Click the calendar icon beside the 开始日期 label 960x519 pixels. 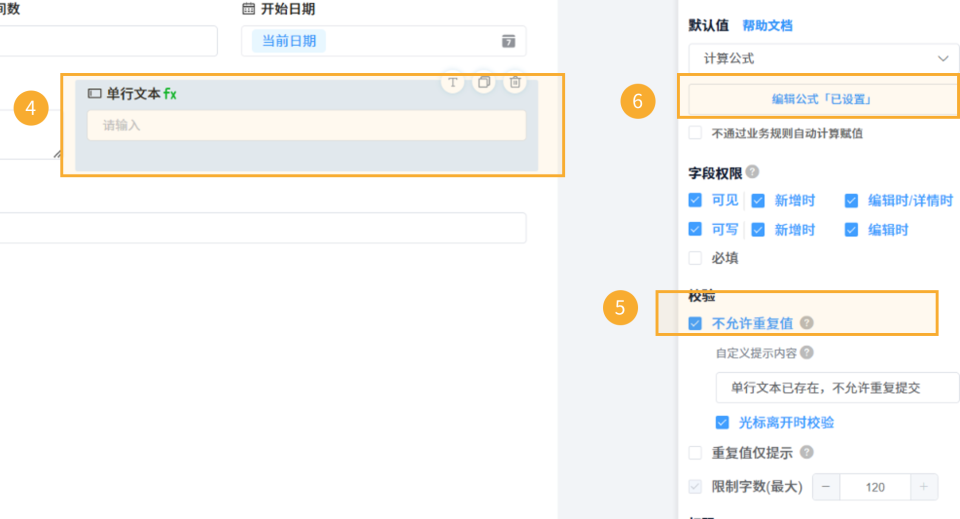(x=249, y=9)
